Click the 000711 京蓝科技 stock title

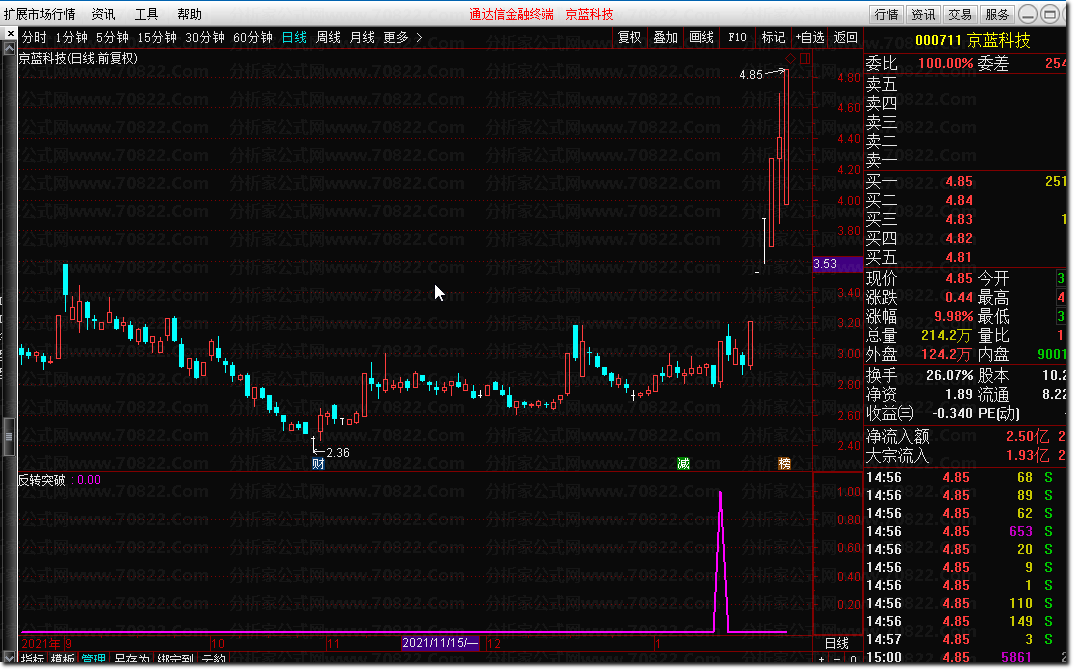click(972, 40)
